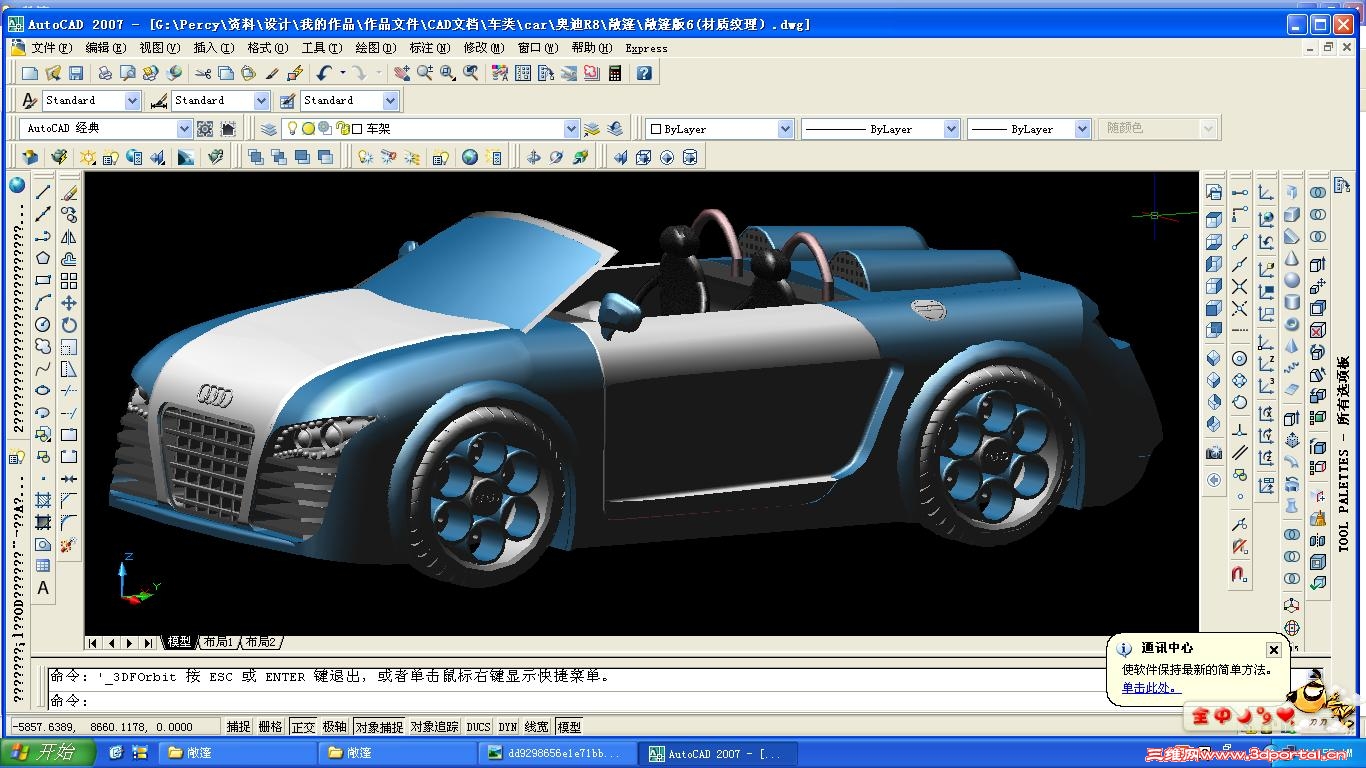Expand the 车架 layer dropdown list
The width and height of the screenshot is (1366, 768).
coord(571,129)
